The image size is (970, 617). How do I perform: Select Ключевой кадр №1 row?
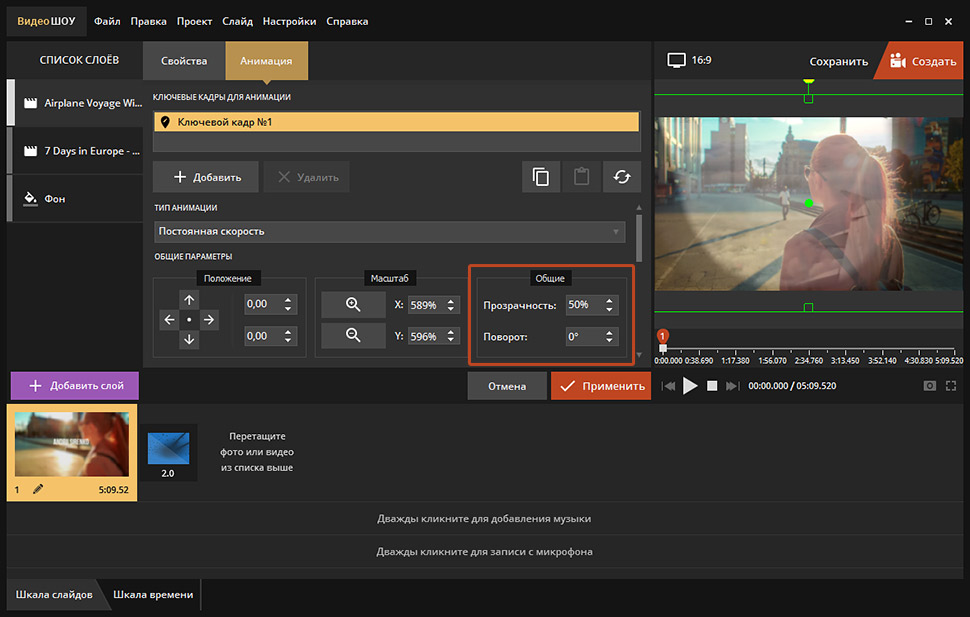396,122
